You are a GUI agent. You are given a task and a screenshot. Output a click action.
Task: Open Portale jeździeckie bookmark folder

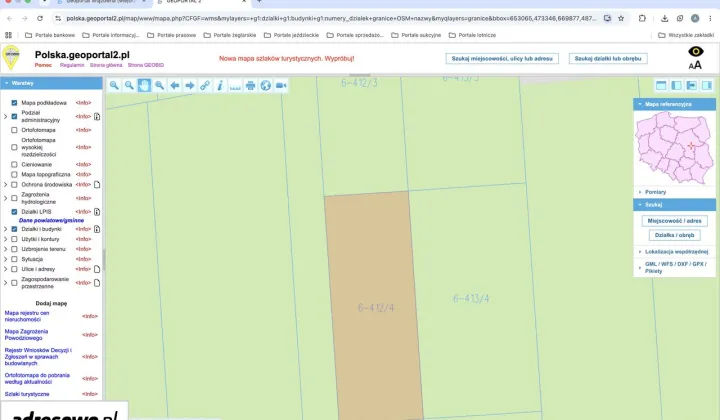coord(292,35)
